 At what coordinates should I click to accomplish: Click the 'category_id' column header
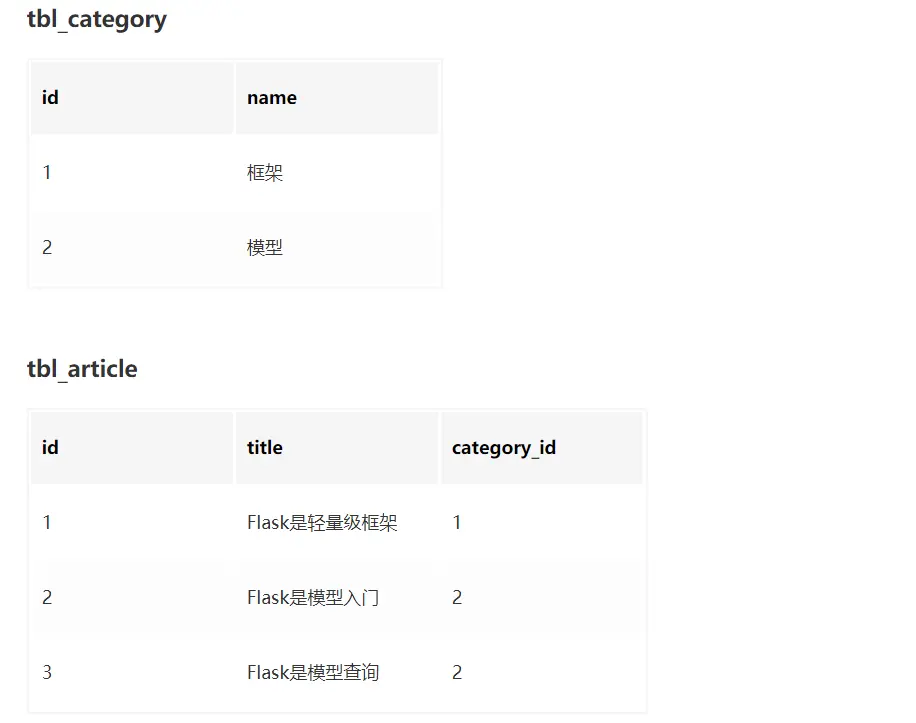(x=542, y=448)
